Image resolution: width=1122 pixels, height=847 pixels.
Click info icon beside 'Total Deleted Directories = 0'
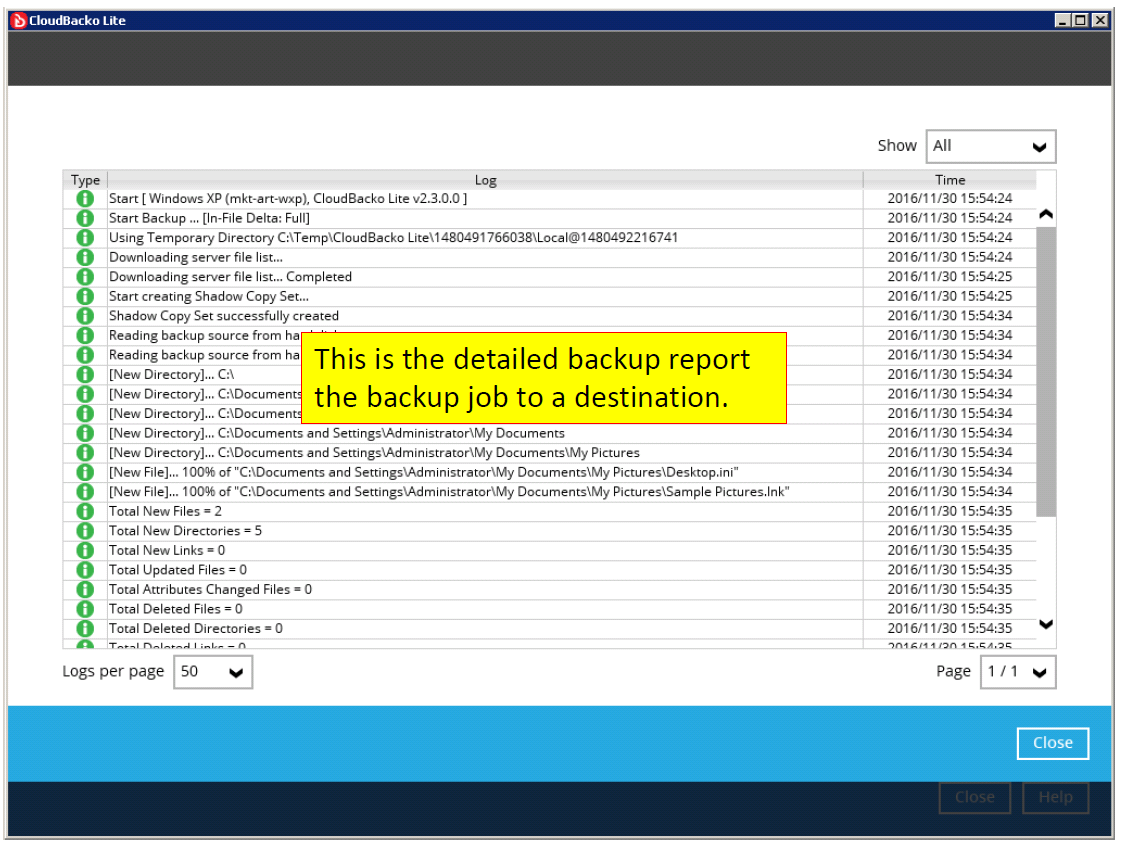pos(85,628)
